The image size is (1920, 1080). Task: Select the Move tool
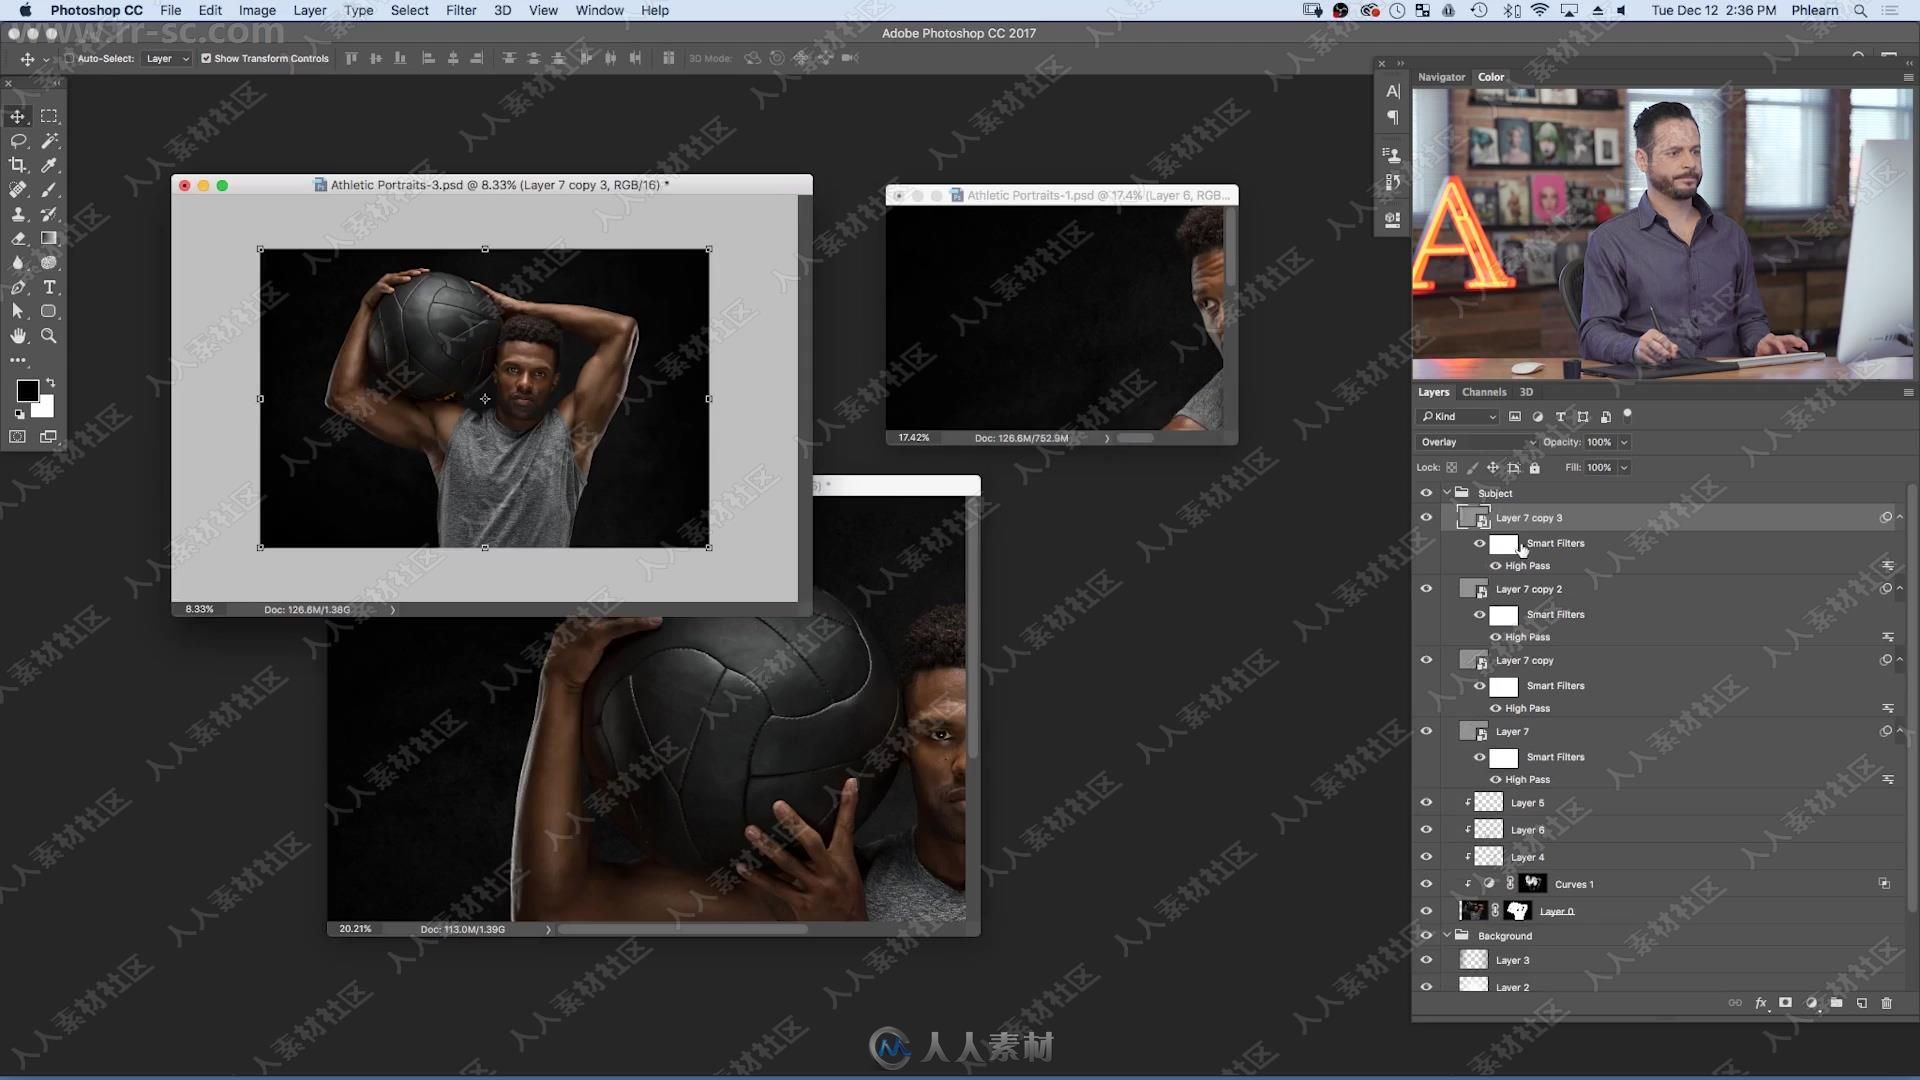tap(18, 116)
